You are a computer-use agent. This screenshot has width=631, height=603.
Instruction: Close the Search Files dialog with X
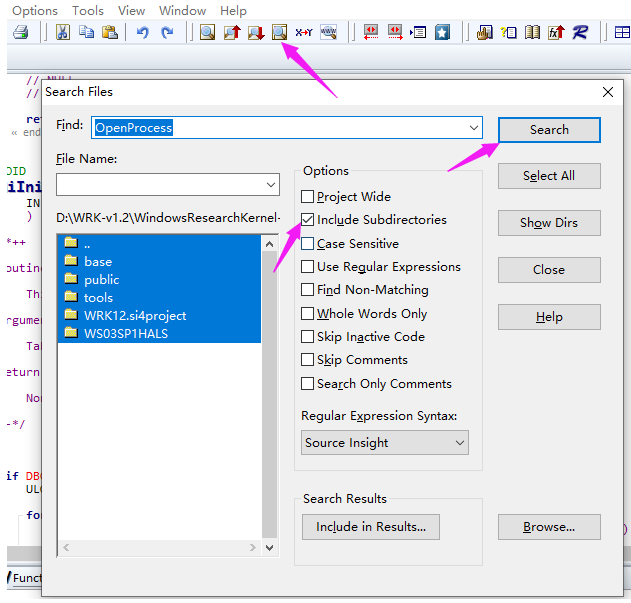pyautogui.click(x=608, y=92)
